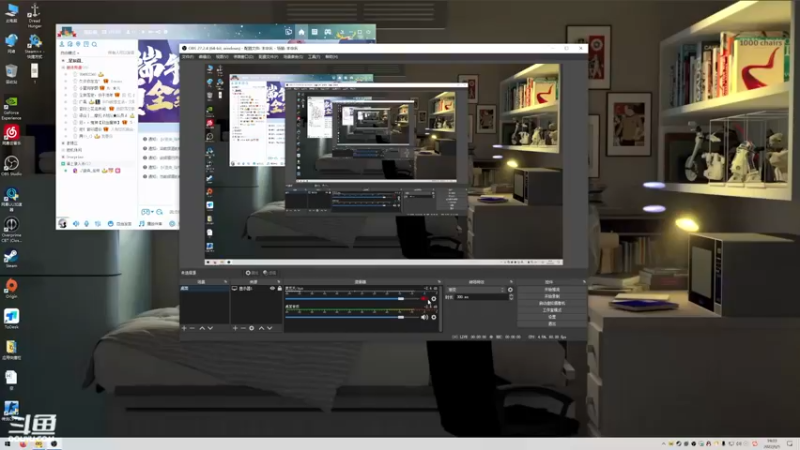The width and height of the screenshot is (800, 450).
Task: Unmute the red muted microphone speaker icon
Action: click(424, 299)
